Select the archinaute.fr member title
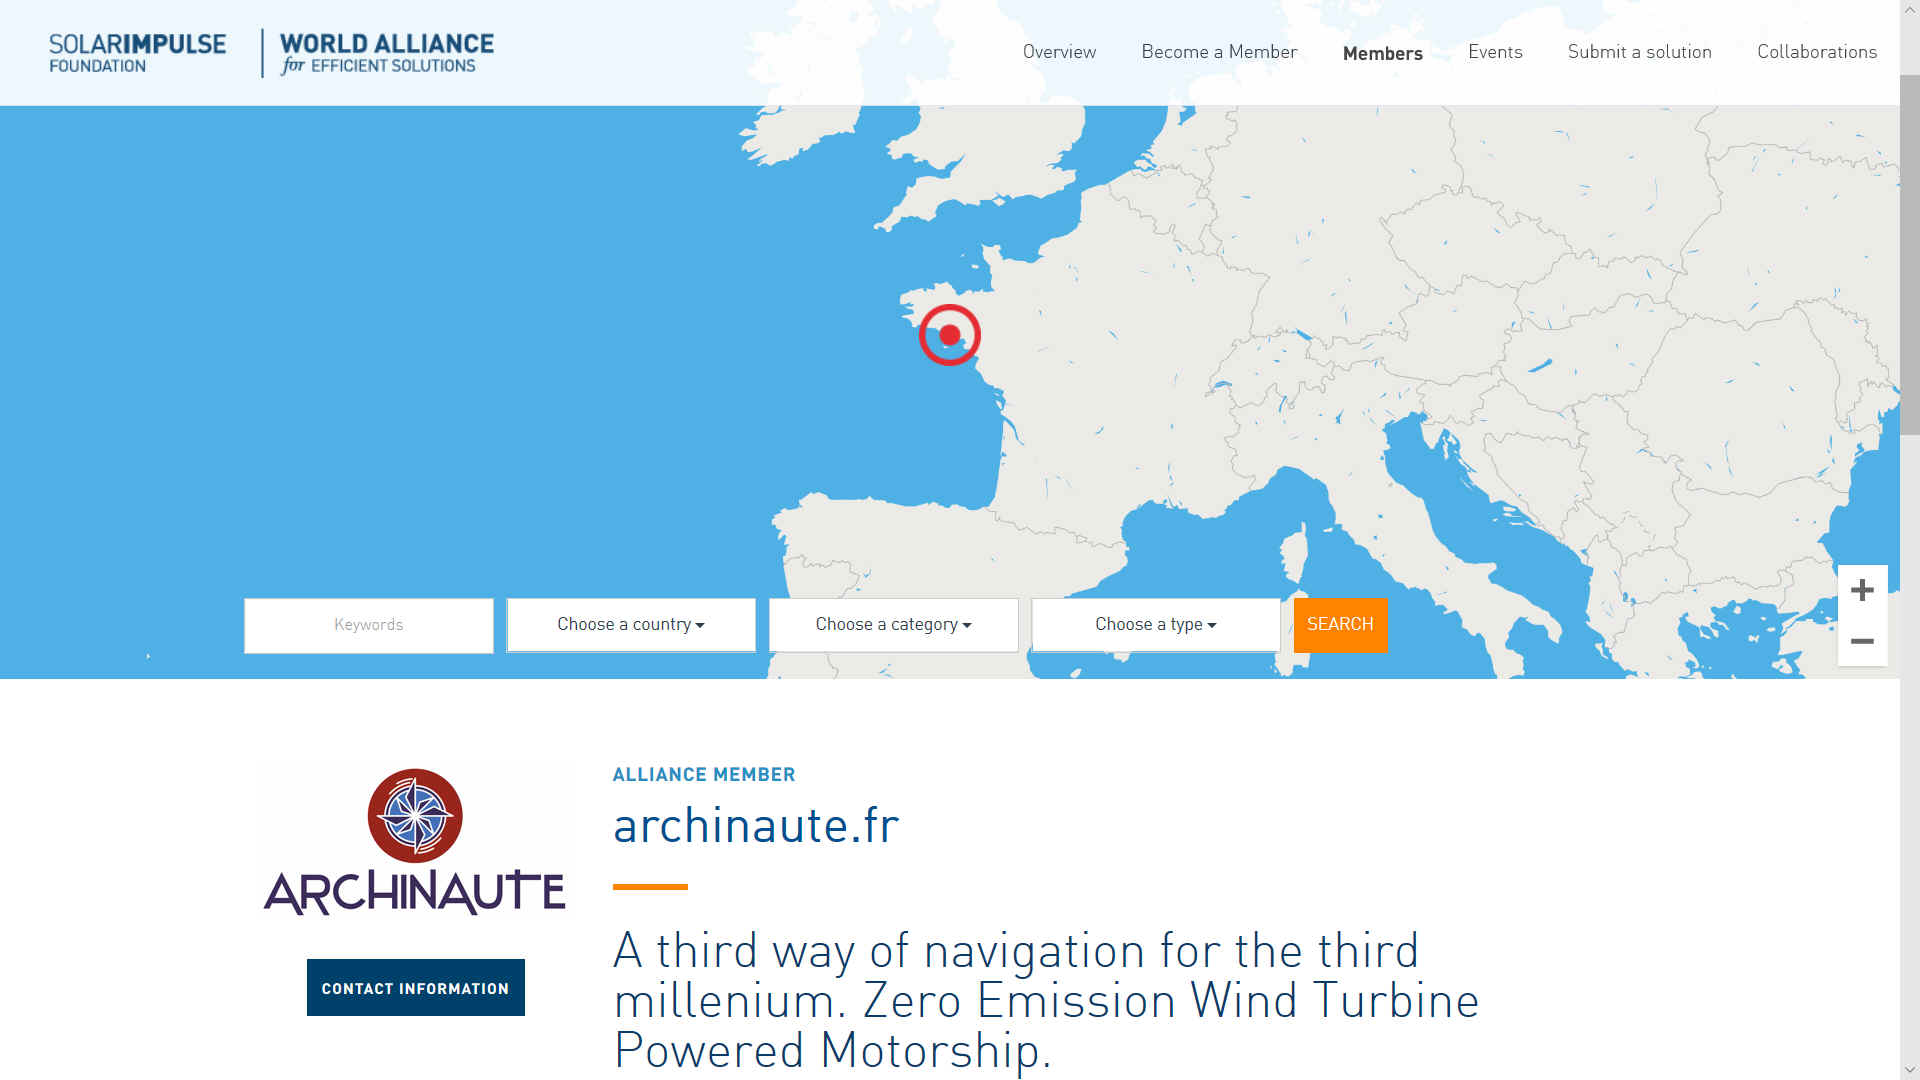The height and width of the screenshot is (1080, 1920). 756,826
